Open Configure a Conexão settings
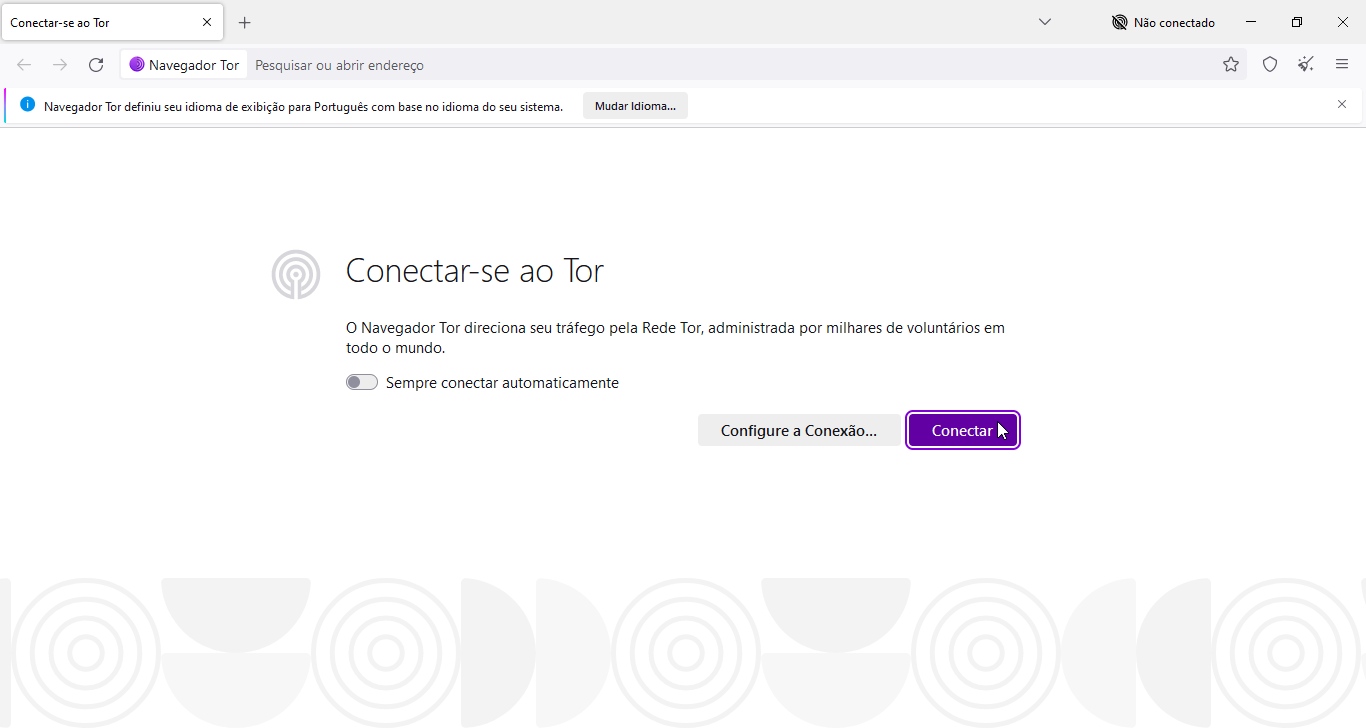 click(x=798, y=430)
